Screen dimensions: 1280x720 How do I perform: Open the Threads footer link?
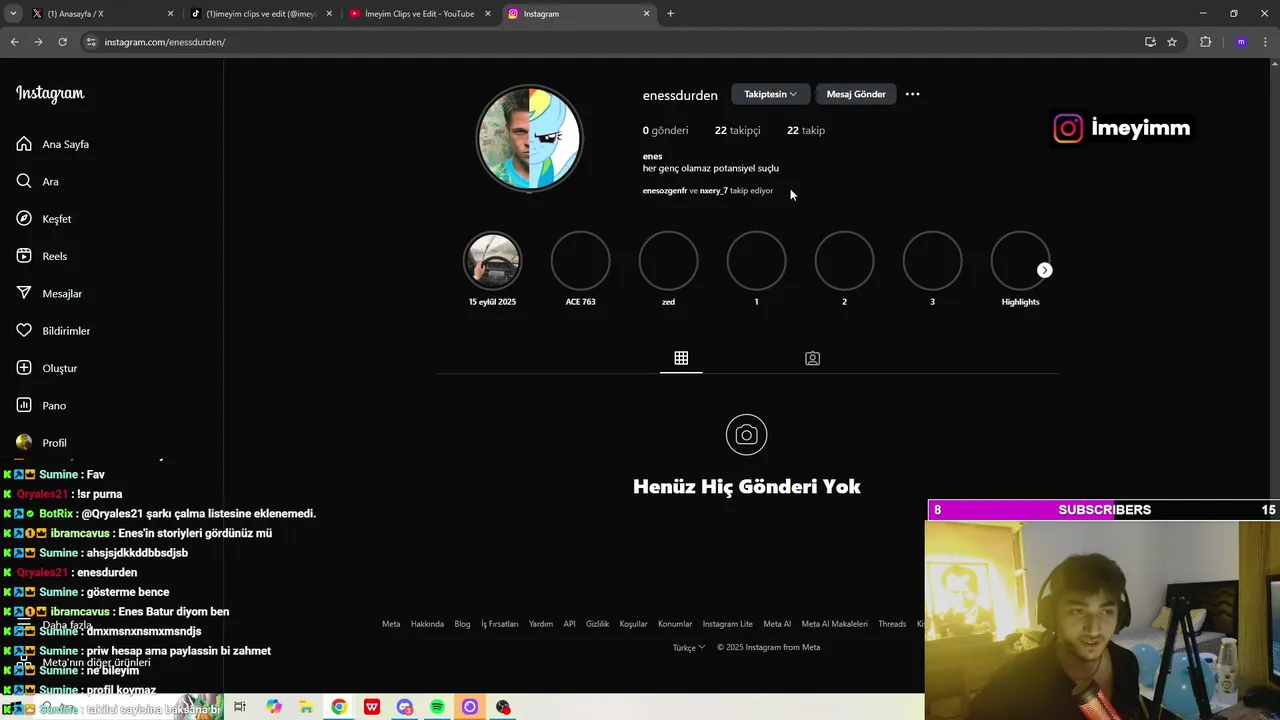(892, 624)
